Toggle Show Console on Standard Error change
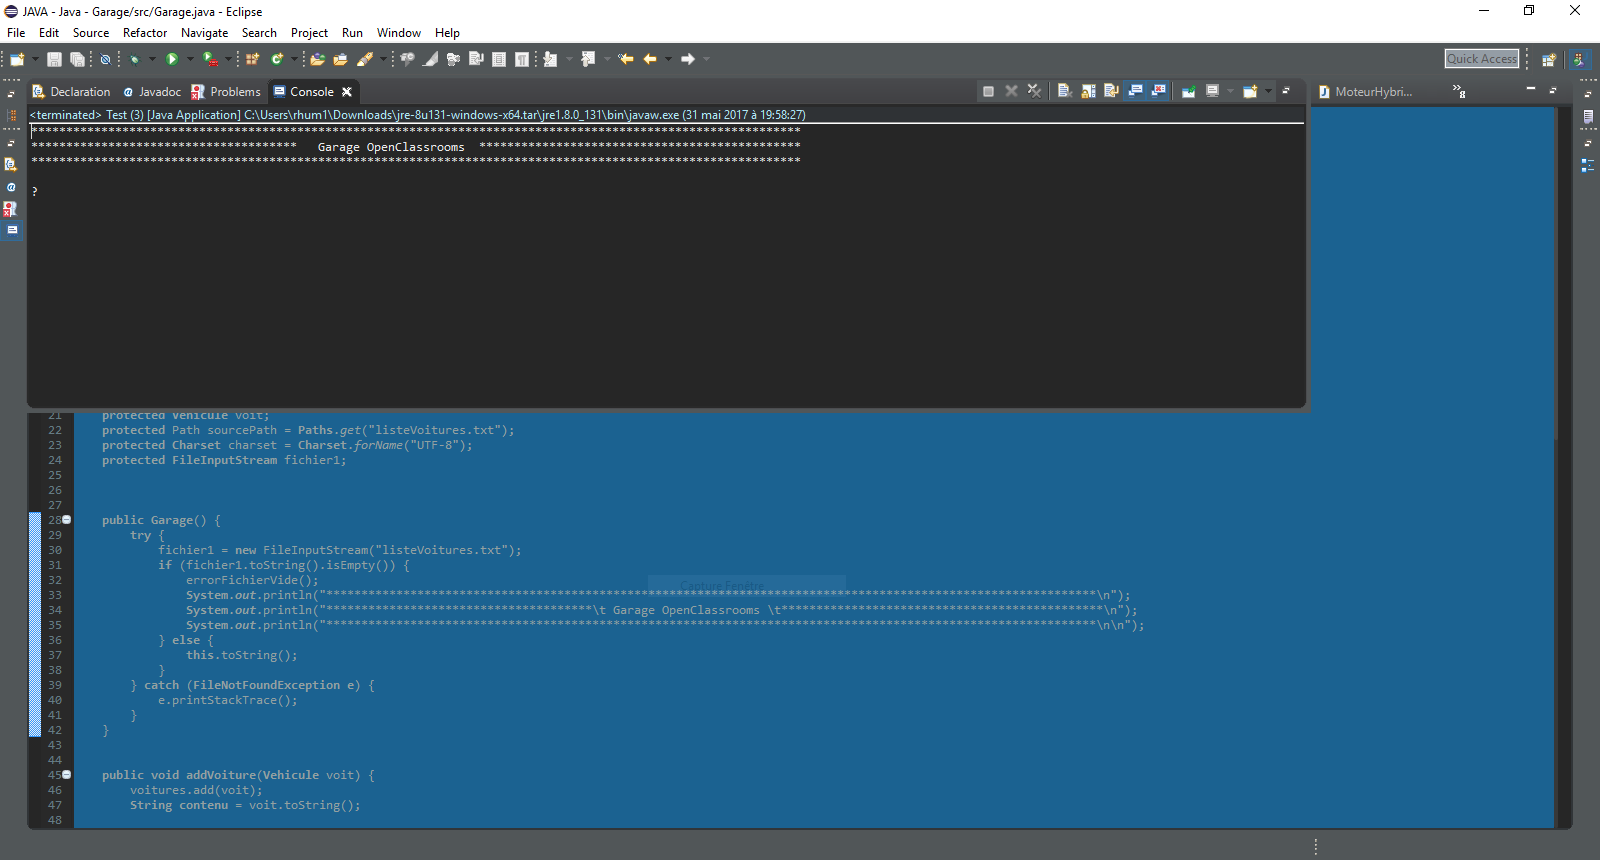Viewport: 1600px width, 860px height. pos(1159,91)
